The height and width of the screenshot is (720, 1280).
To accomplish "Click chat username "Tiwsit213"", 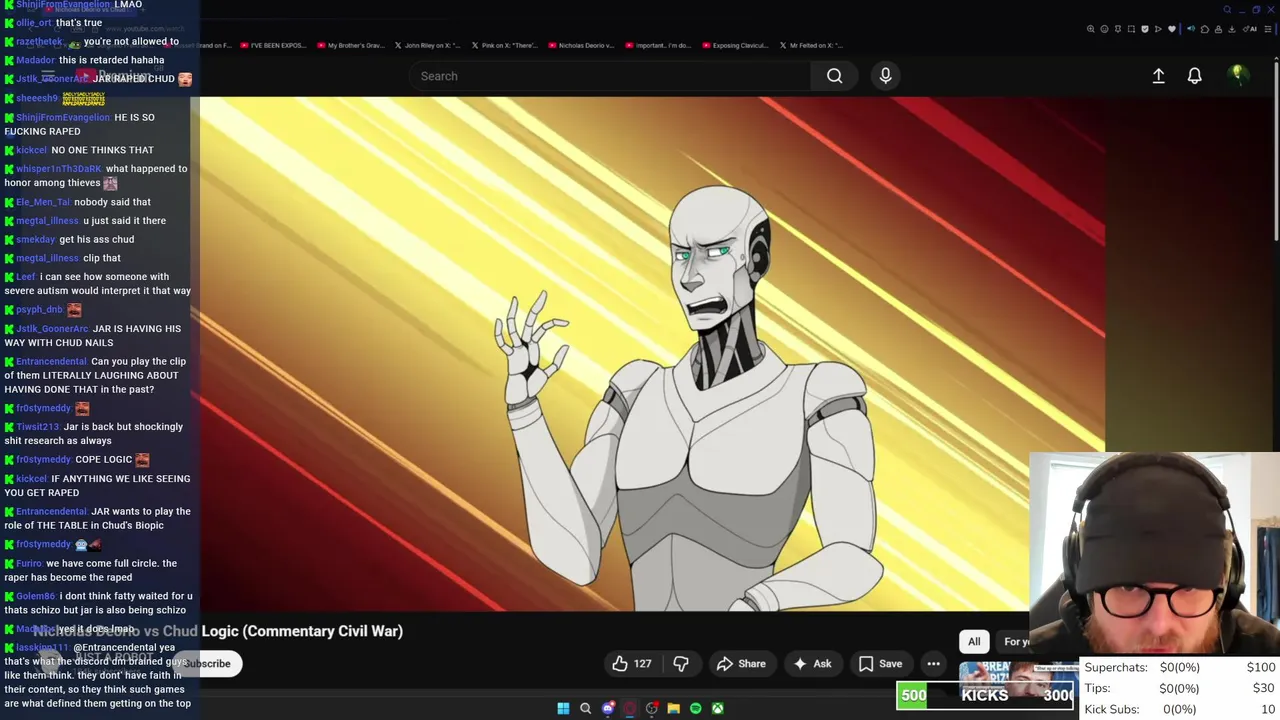I will (37, 427).
